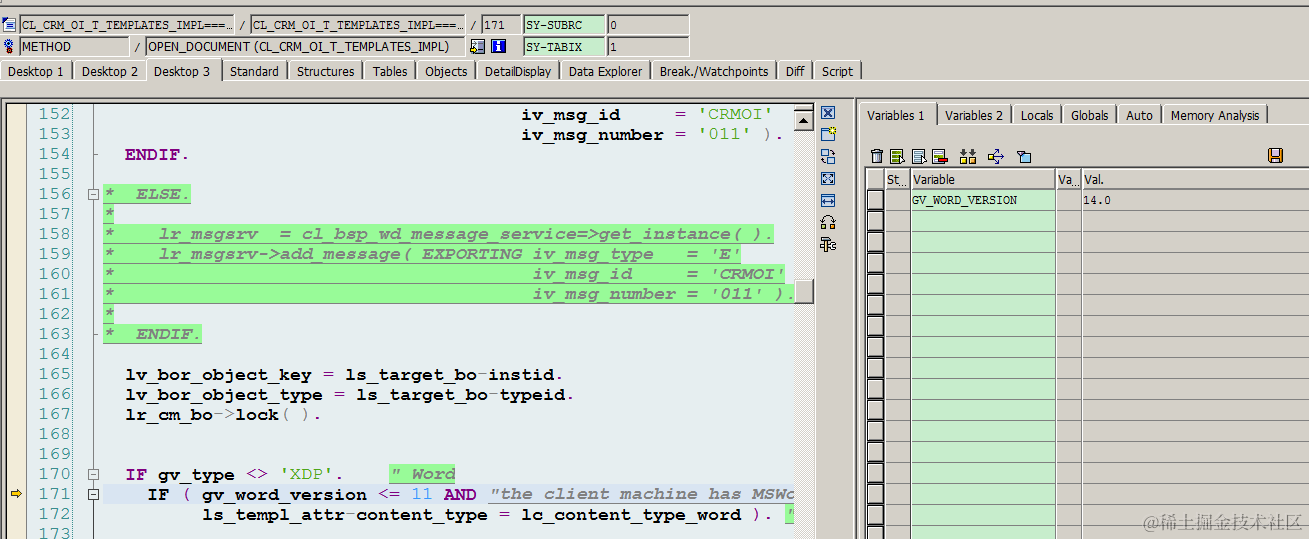Collapse the code block at line 156

(x=93, y=194)
